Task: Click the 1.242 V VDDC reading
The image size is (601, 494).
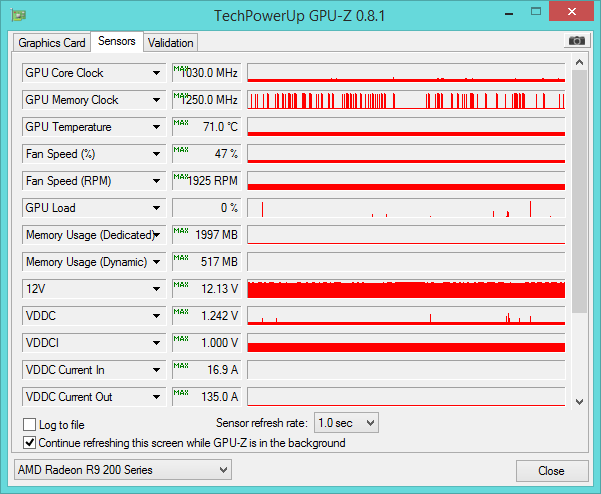Action: tap(207, 316)
